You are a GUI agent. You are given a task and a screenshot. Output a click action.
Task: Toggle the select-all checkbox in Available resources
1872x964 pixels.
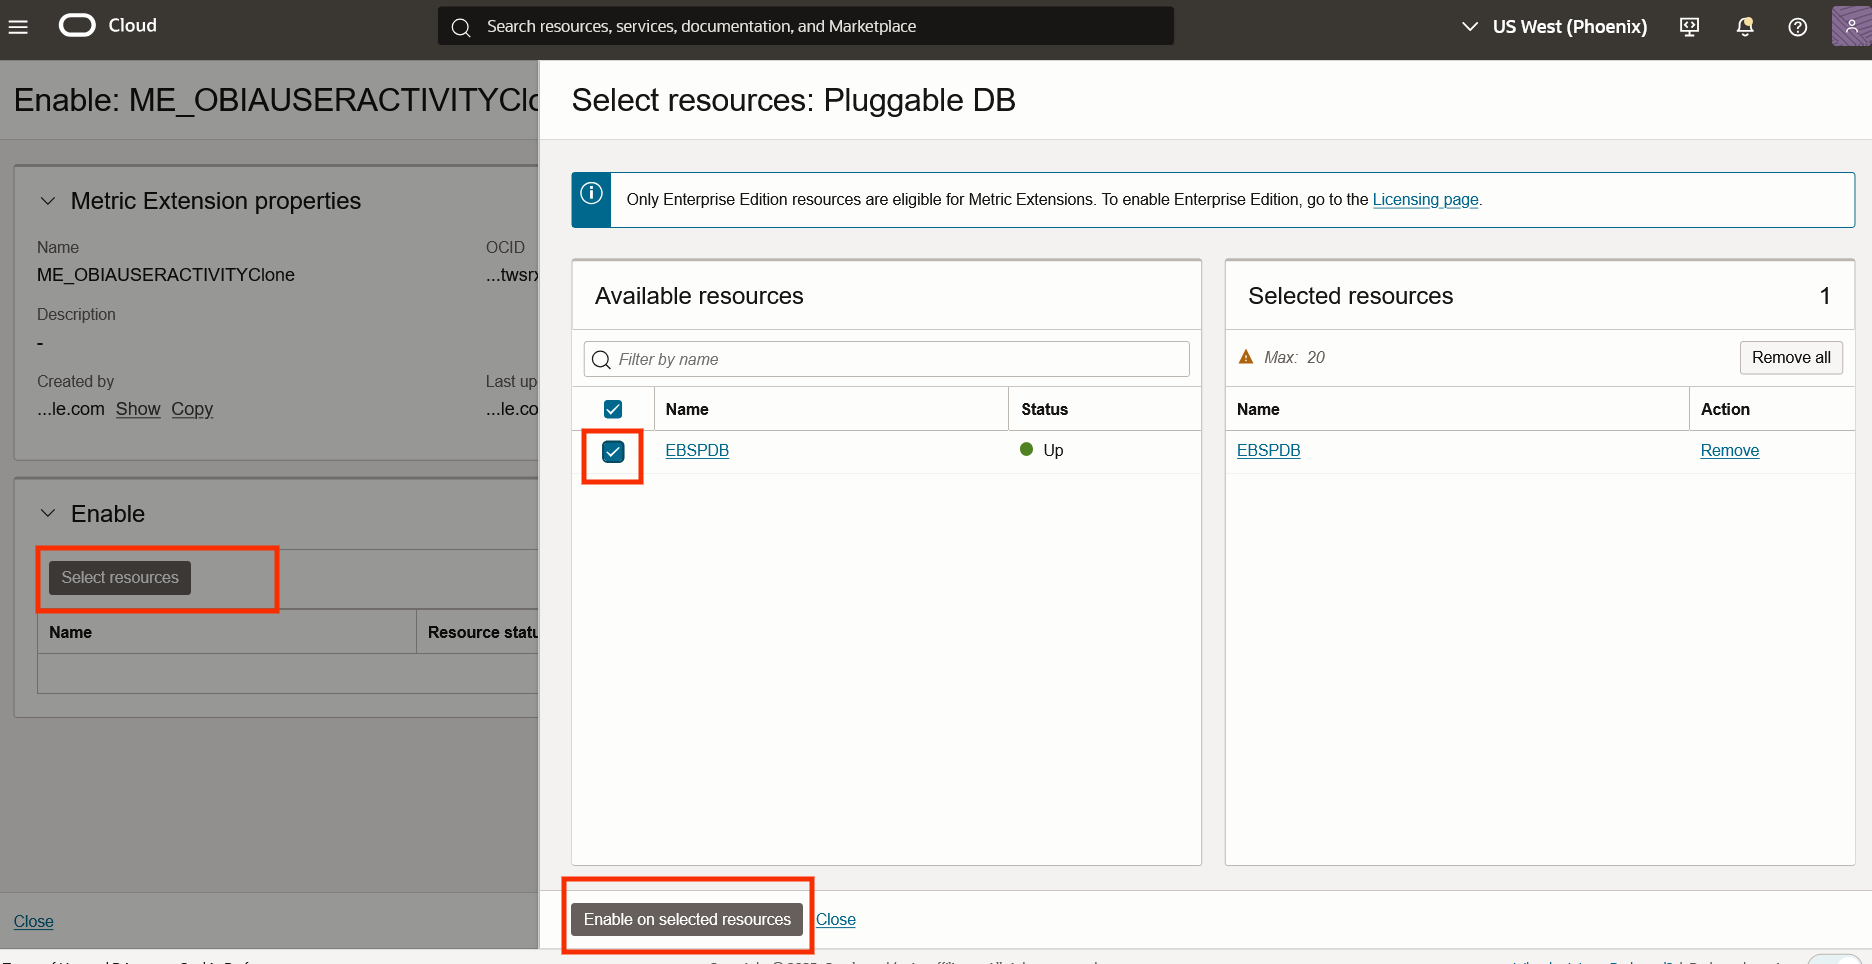click(x=612, y=408)
